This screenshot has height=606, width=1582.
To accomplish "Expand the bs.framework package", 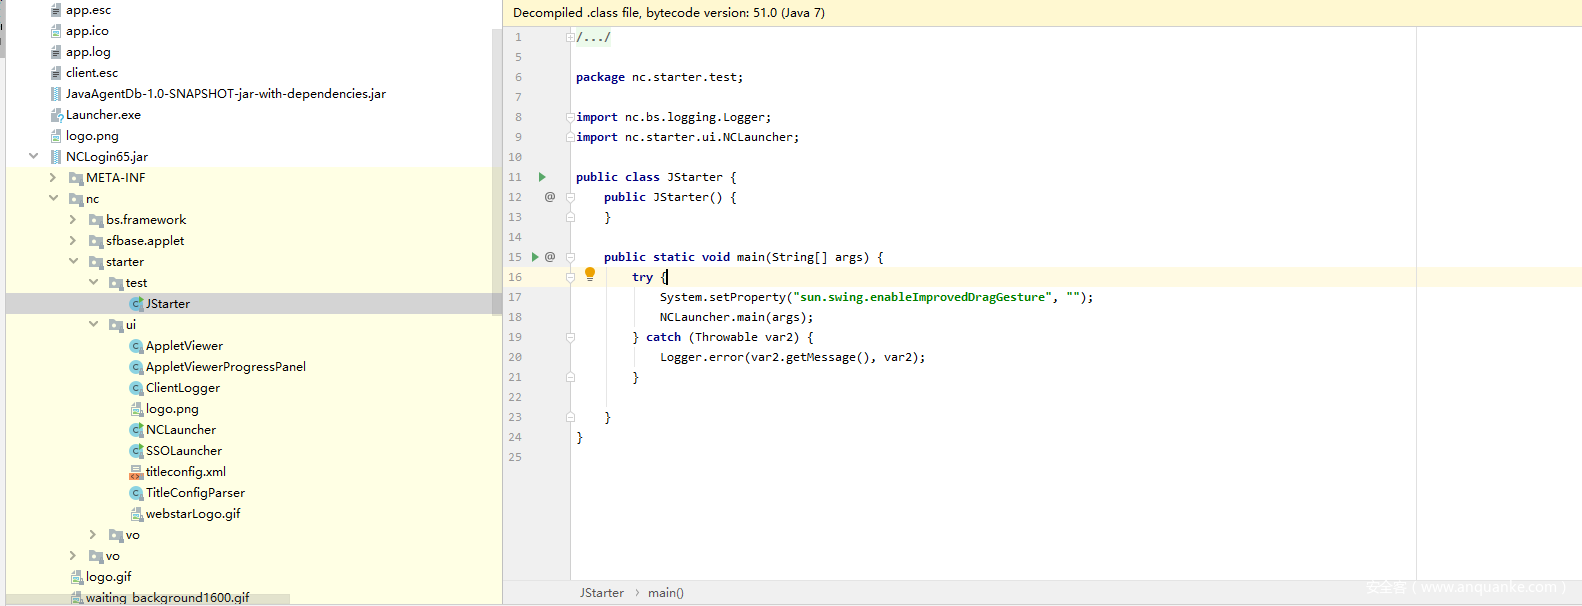I will click(73, 220).
